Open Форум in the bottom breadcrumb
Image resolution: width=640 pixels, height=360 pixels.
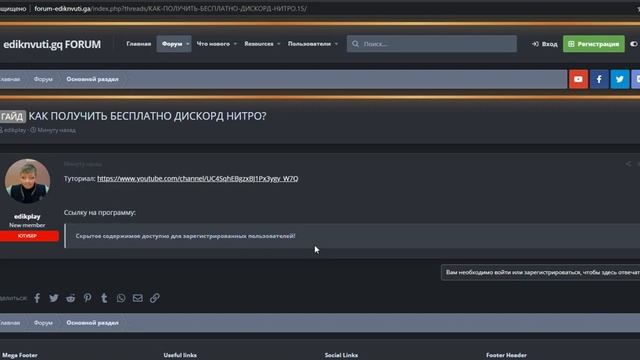tap(43, 323)
